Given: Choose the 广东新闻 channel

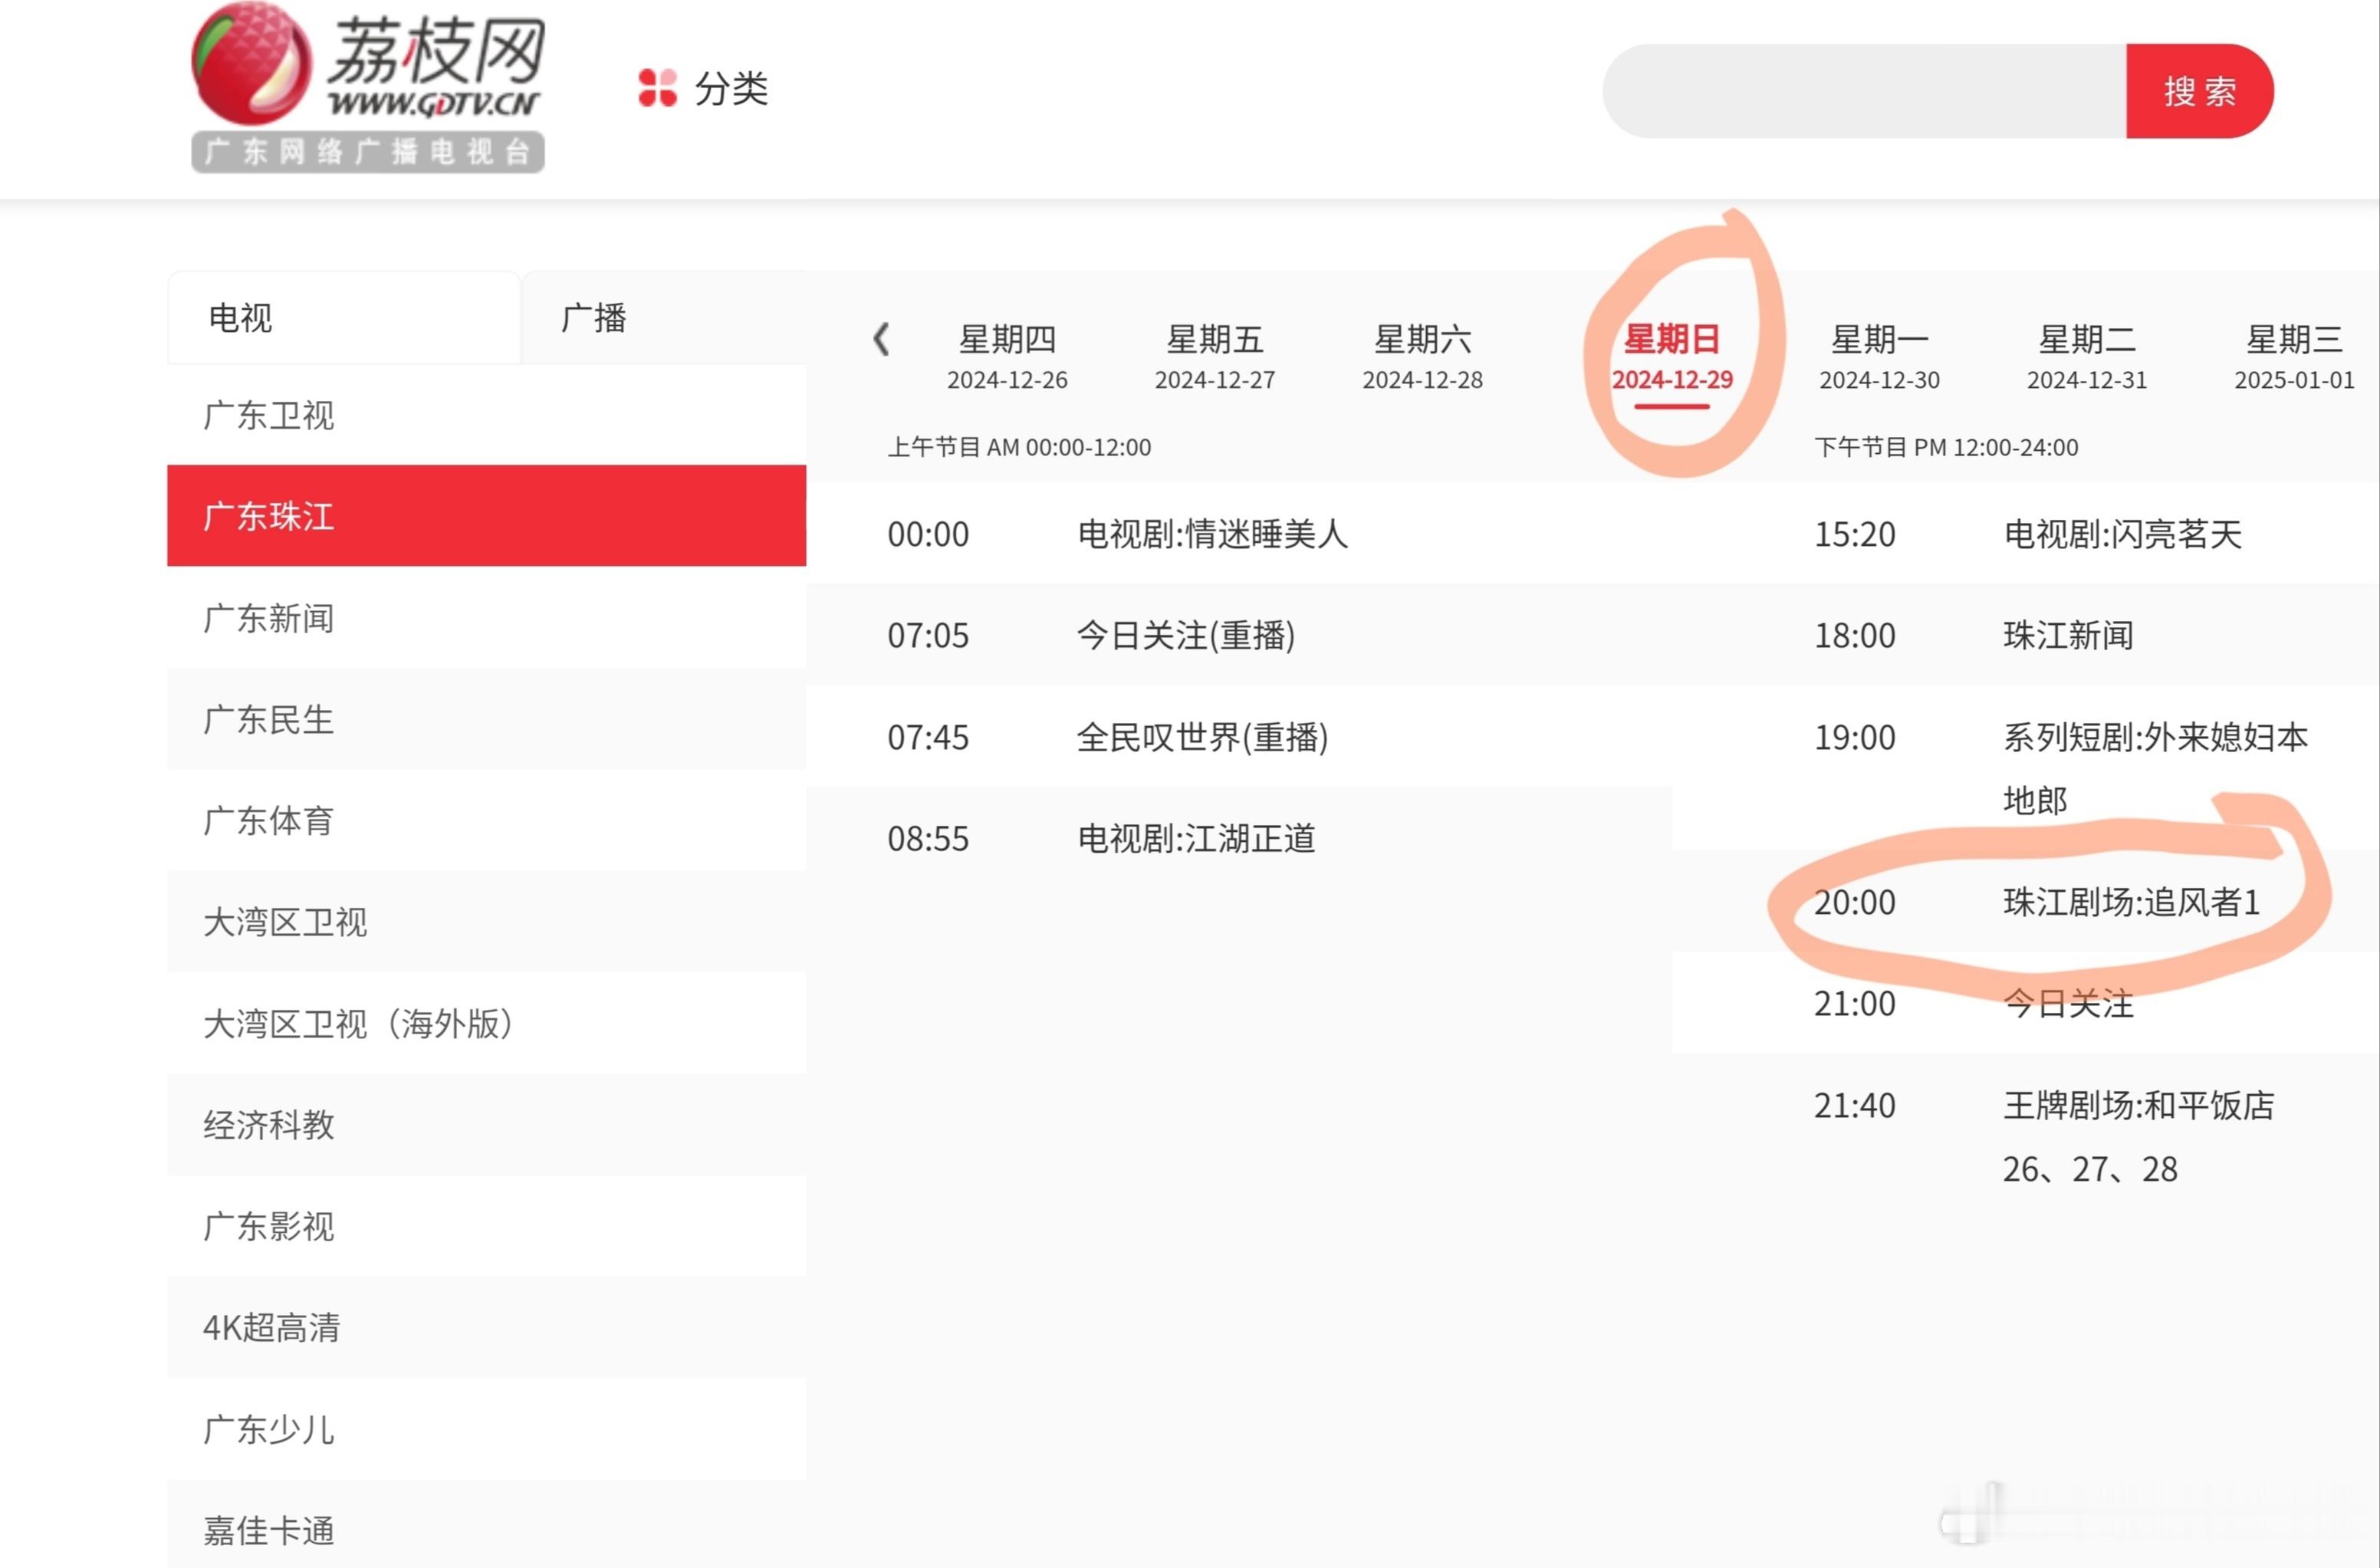Looking at the screenshot, I should tap(487, 618).
